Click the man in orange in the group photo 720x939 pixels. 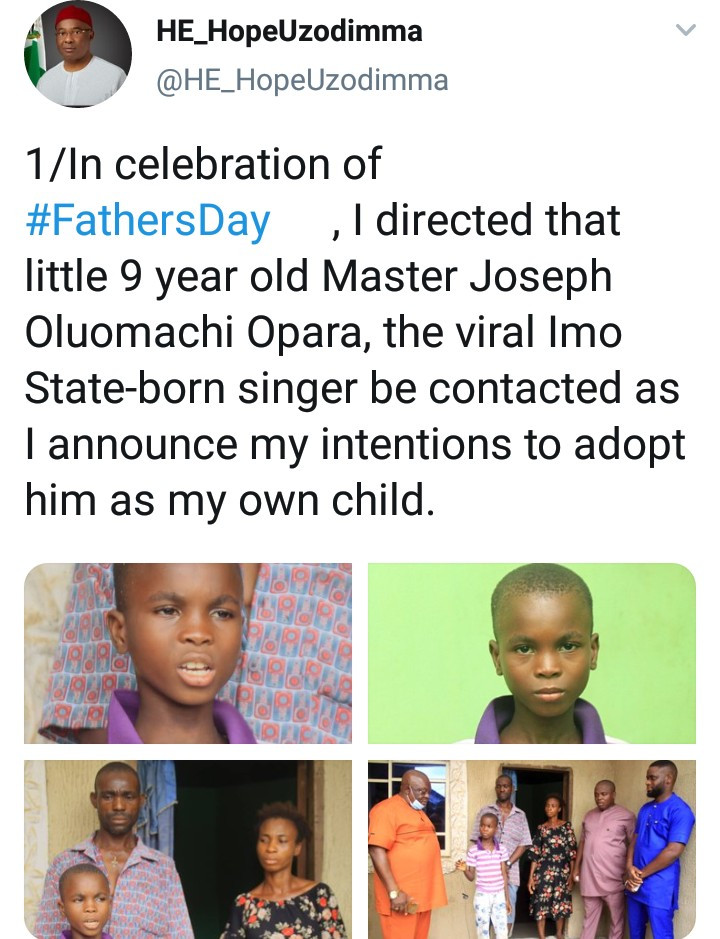[407, 850]
